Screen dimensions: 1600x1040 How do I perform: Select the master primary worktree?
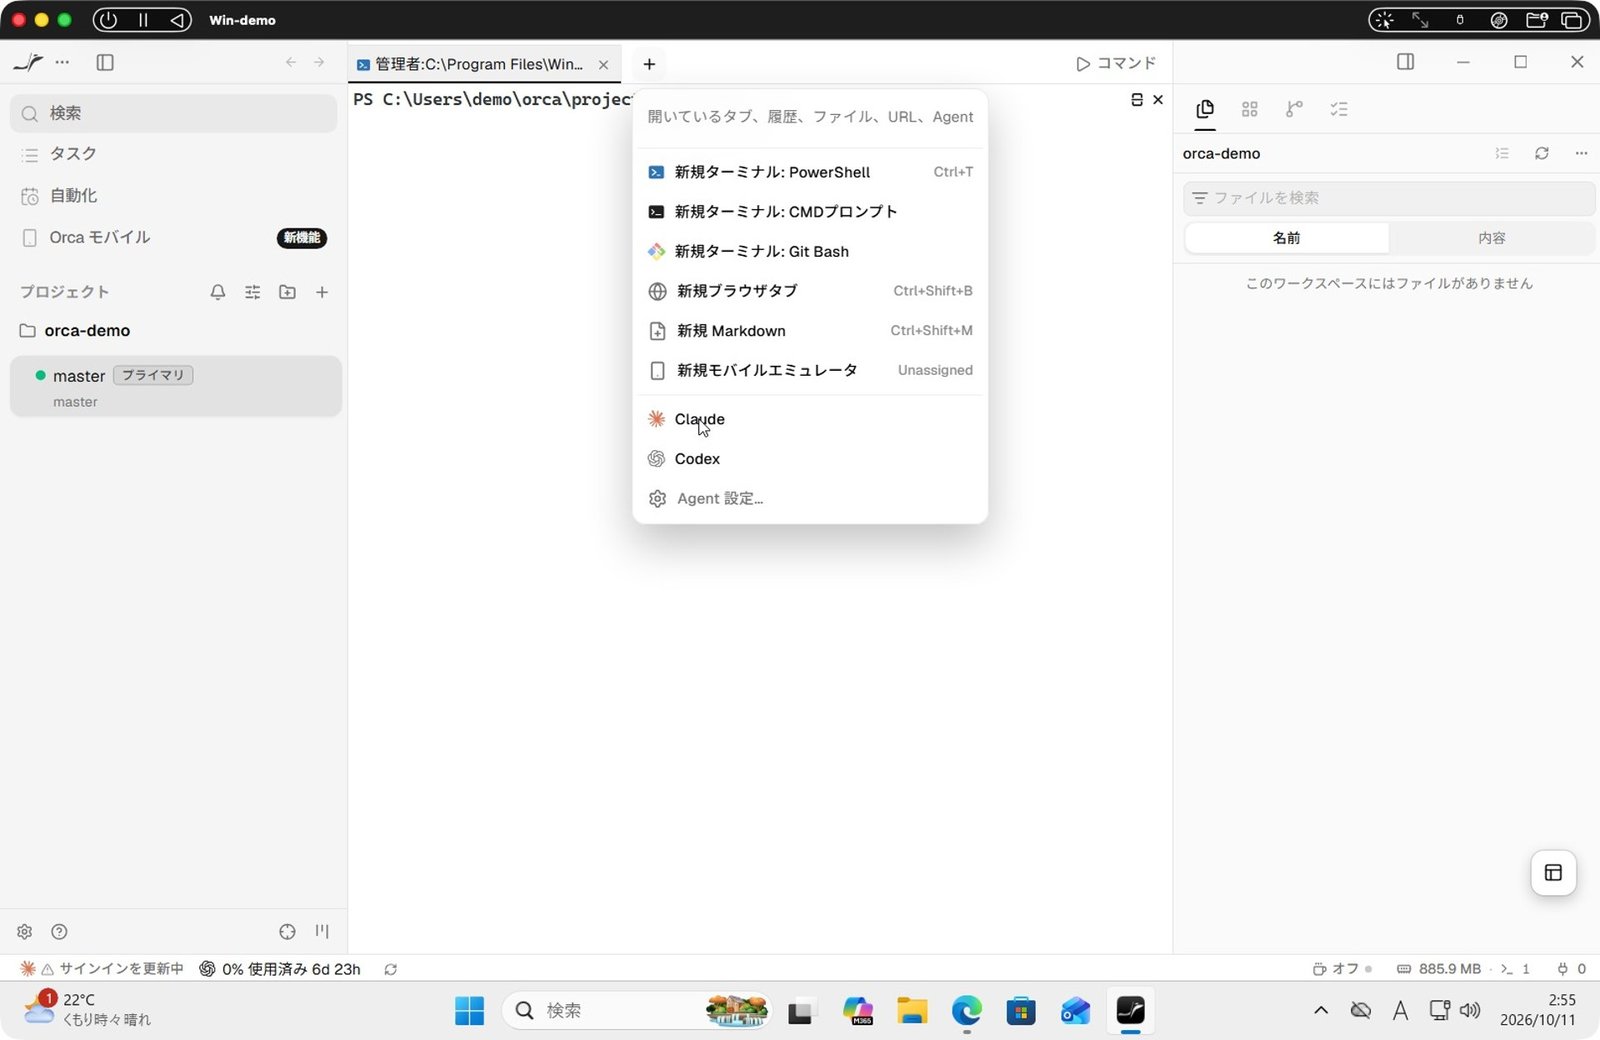(176, 386)
